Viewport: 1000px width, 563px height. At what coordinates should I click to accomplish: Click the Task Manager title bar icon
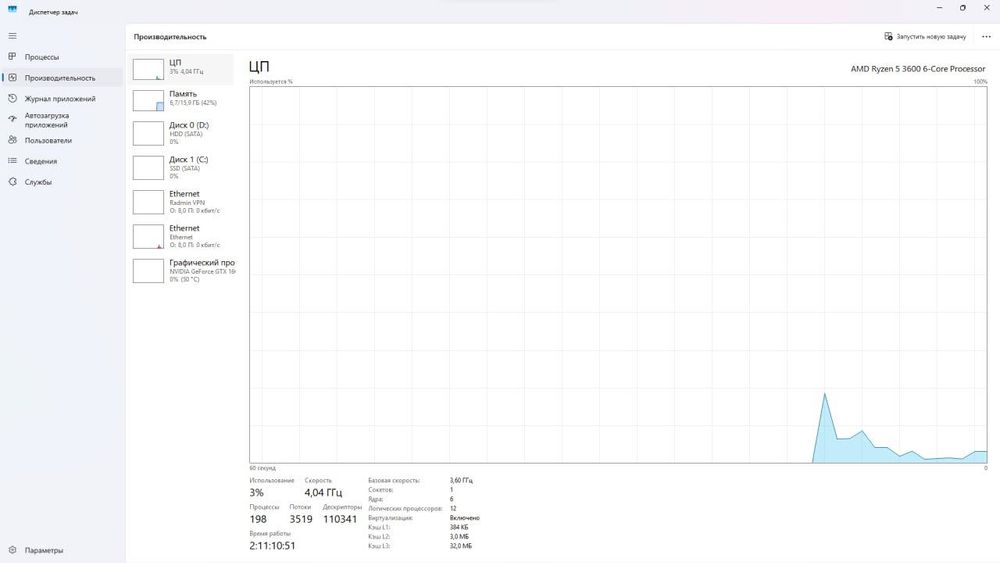[12, 9]
